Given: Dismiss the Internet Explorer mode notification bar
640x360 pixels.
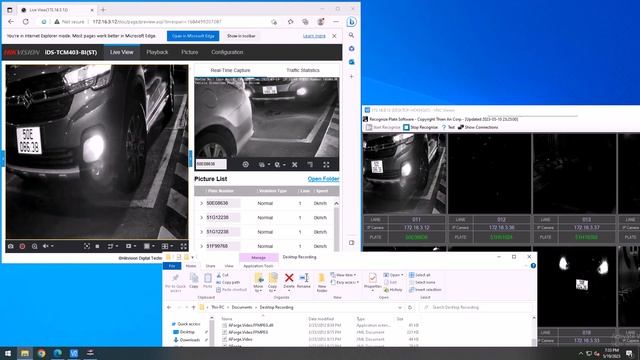Looking at the screenshot, I should [x=334, y=36].
